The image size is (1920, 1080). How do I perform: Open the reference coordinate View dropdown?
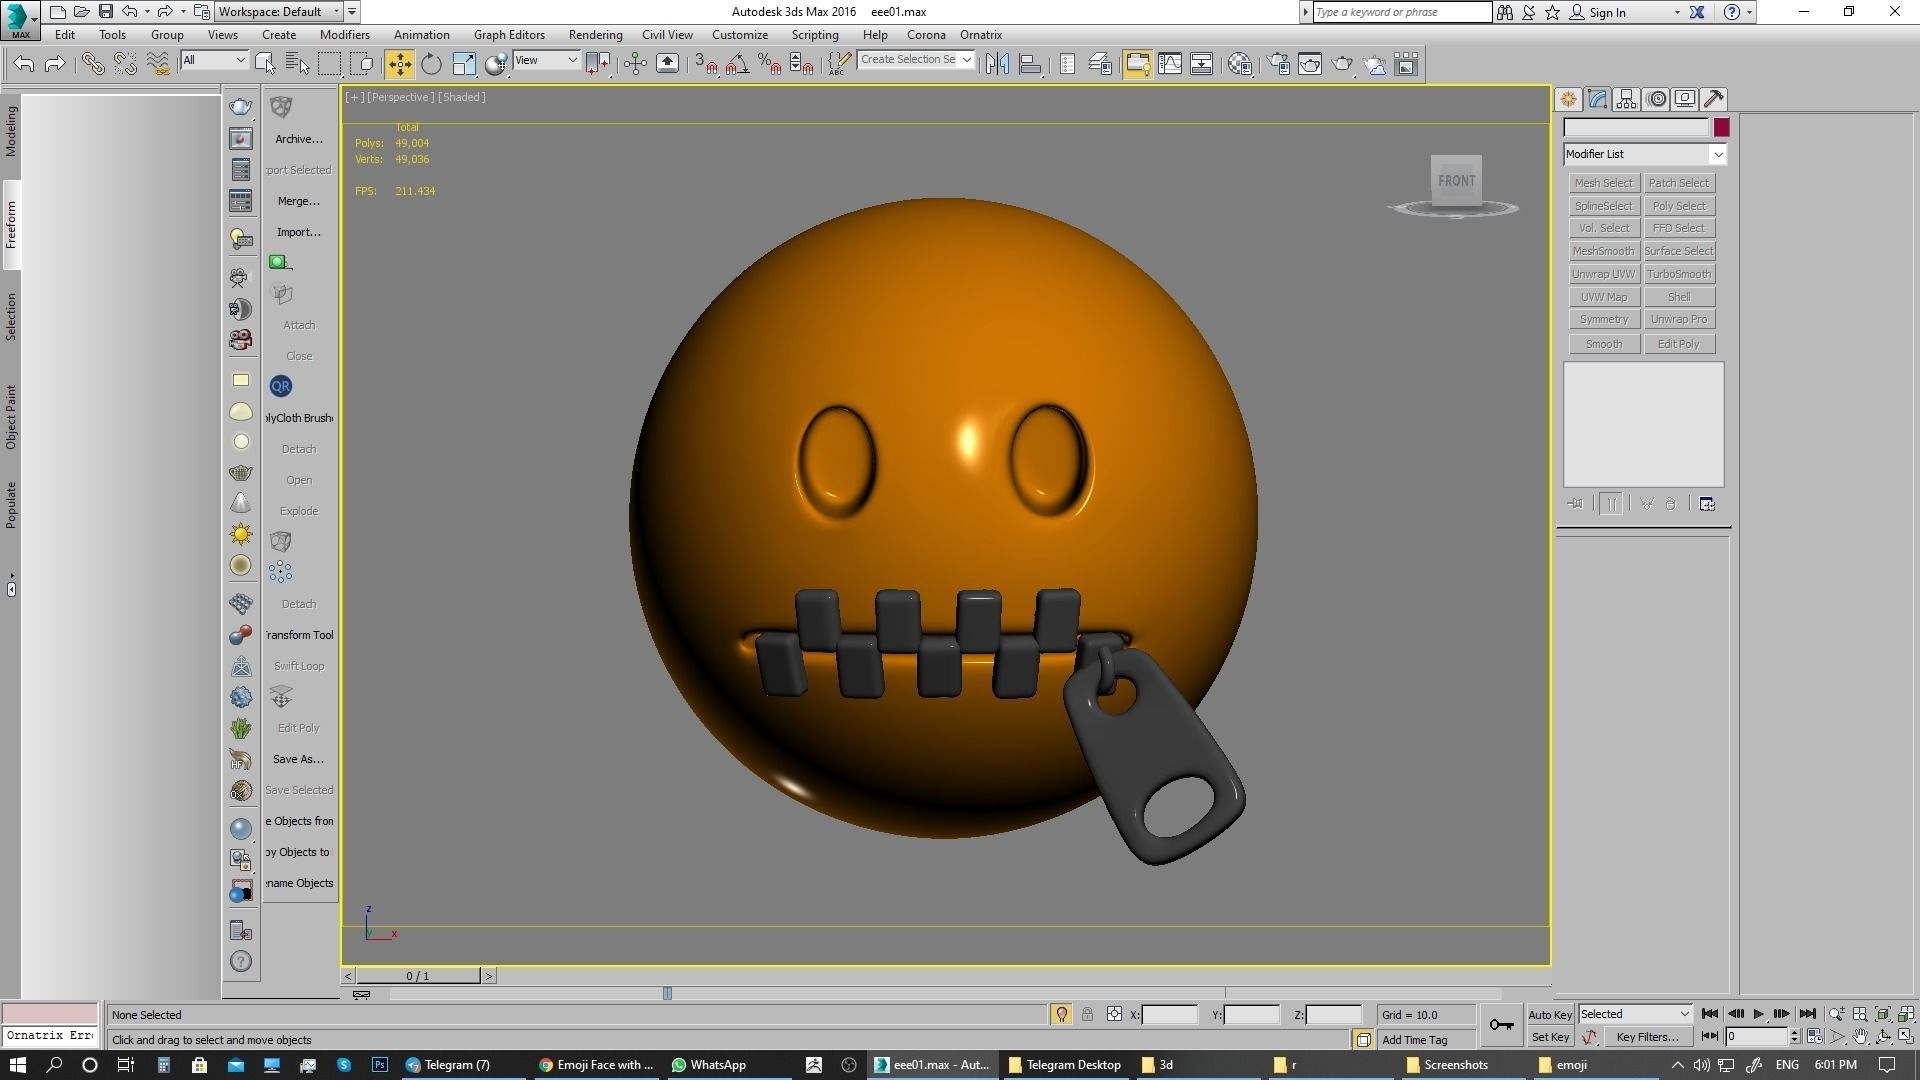546,60
